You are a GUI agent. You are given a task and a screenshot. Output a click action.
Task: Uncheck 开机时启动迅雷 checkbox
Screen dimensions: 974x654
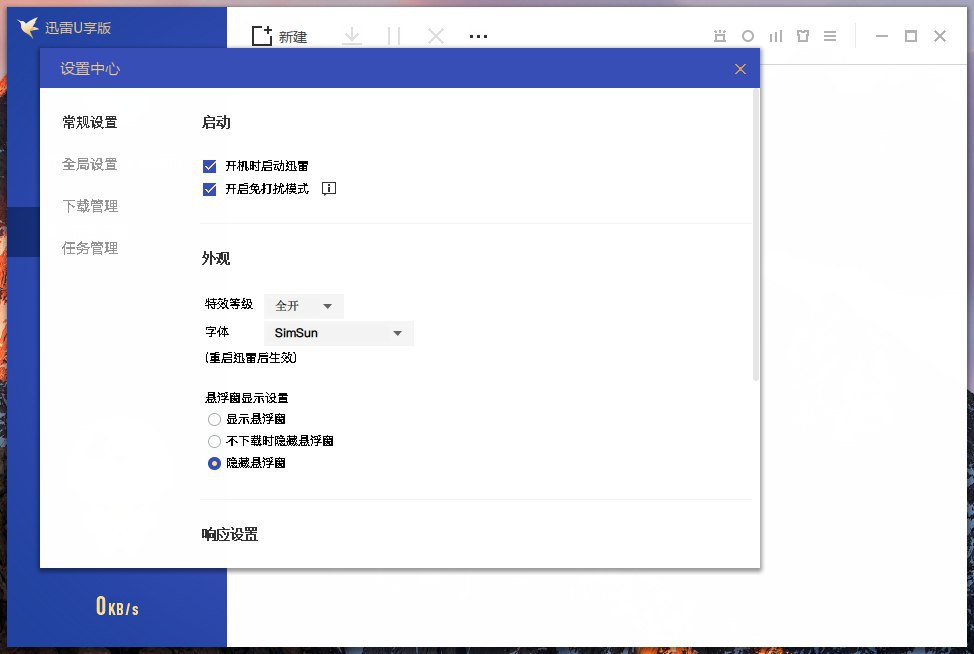tap(210, 166)
